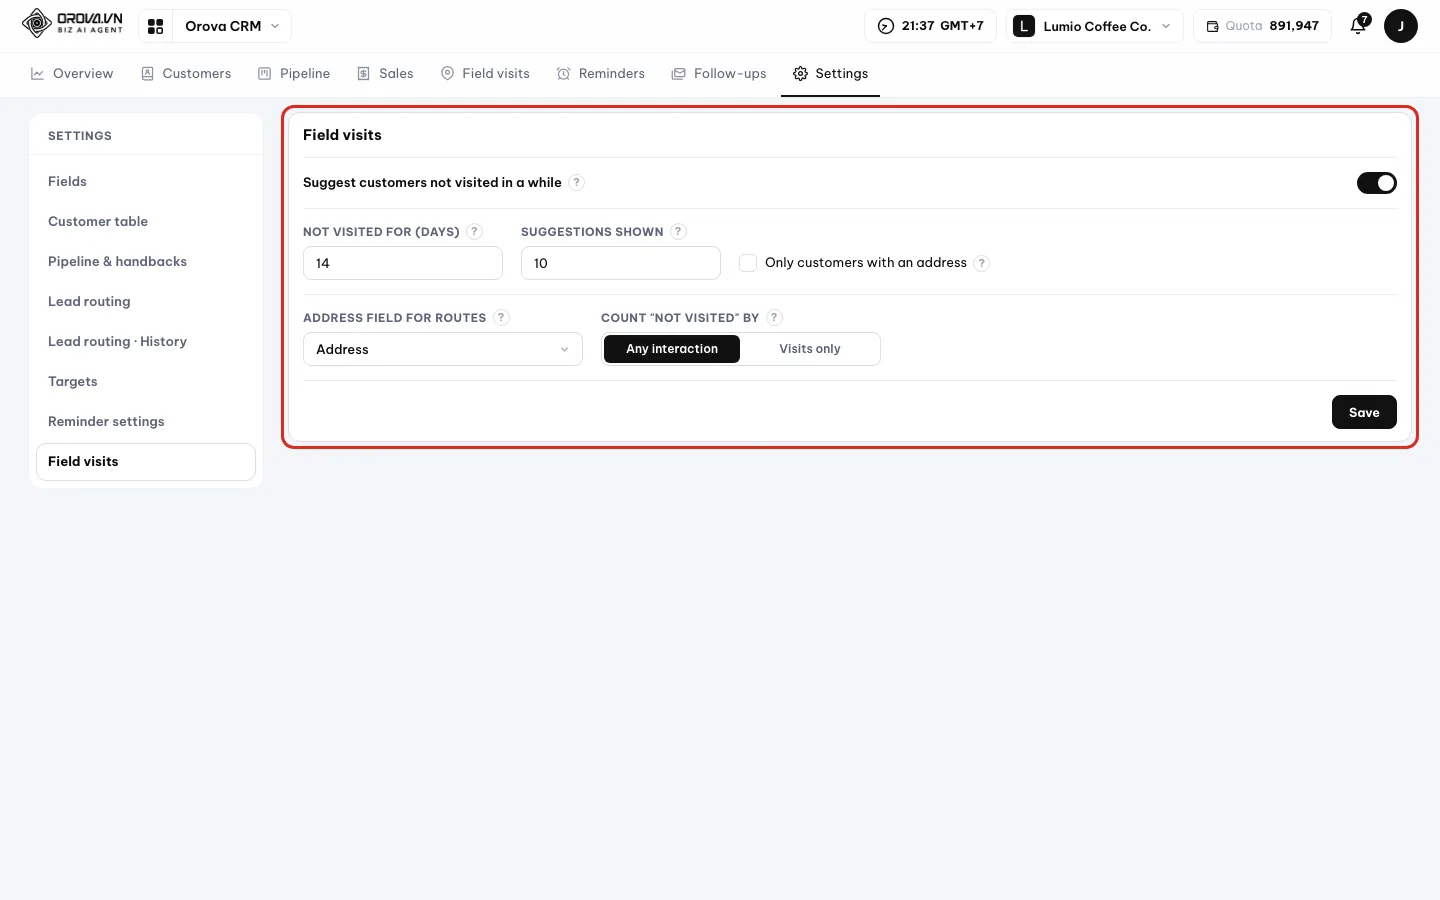The image size is (1440, 900).
Task: Click the Not Visited For days input
Action: coord(403,263)
